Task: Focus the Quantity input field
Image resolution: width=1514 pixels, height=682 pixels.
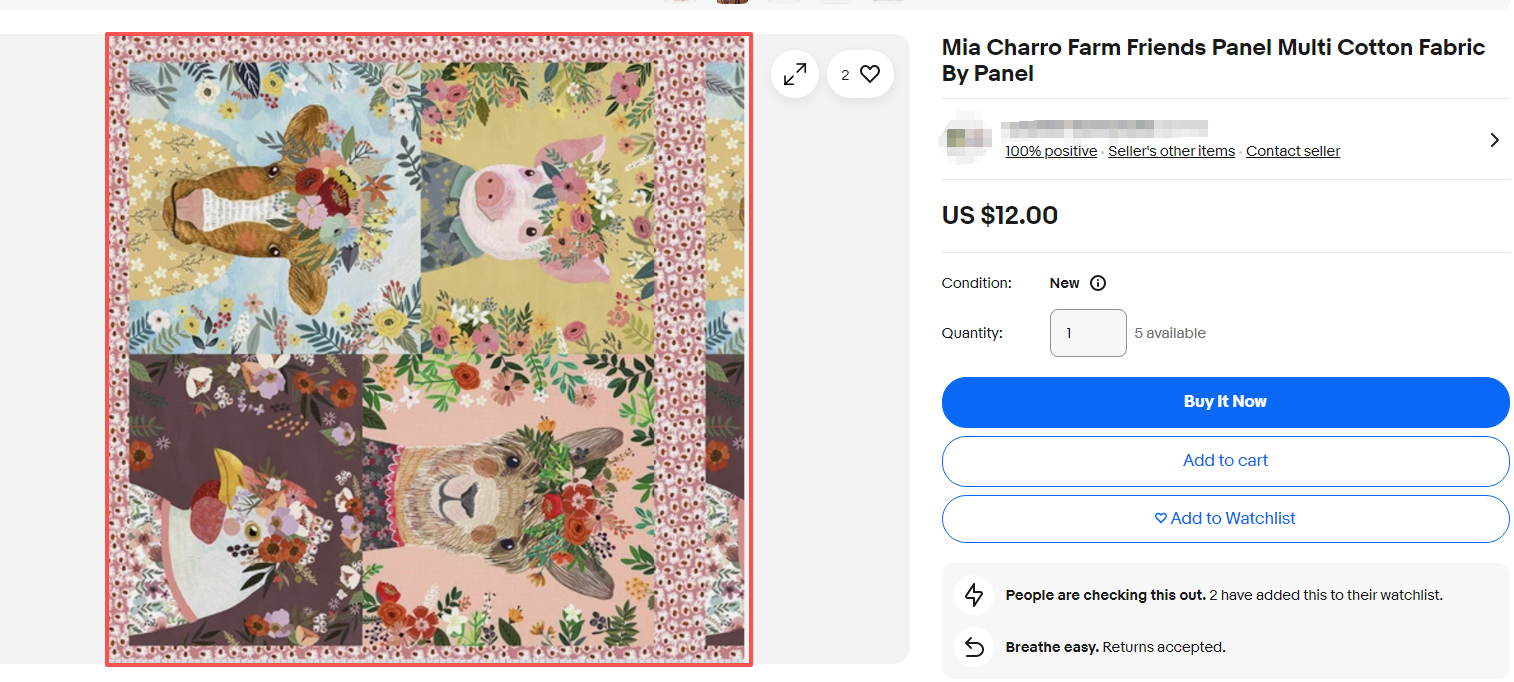Action: pyautogui.click(x=1088, y=333)
